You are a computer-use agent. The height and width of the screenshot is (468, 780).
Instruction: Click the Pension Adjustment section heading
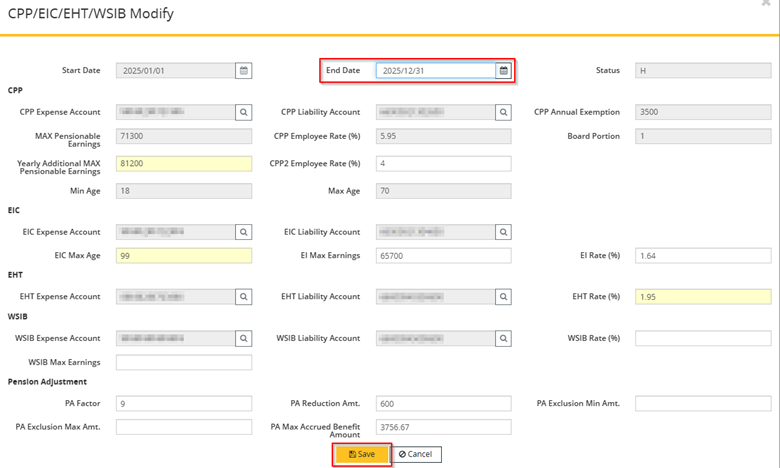[x=47, y=382]
